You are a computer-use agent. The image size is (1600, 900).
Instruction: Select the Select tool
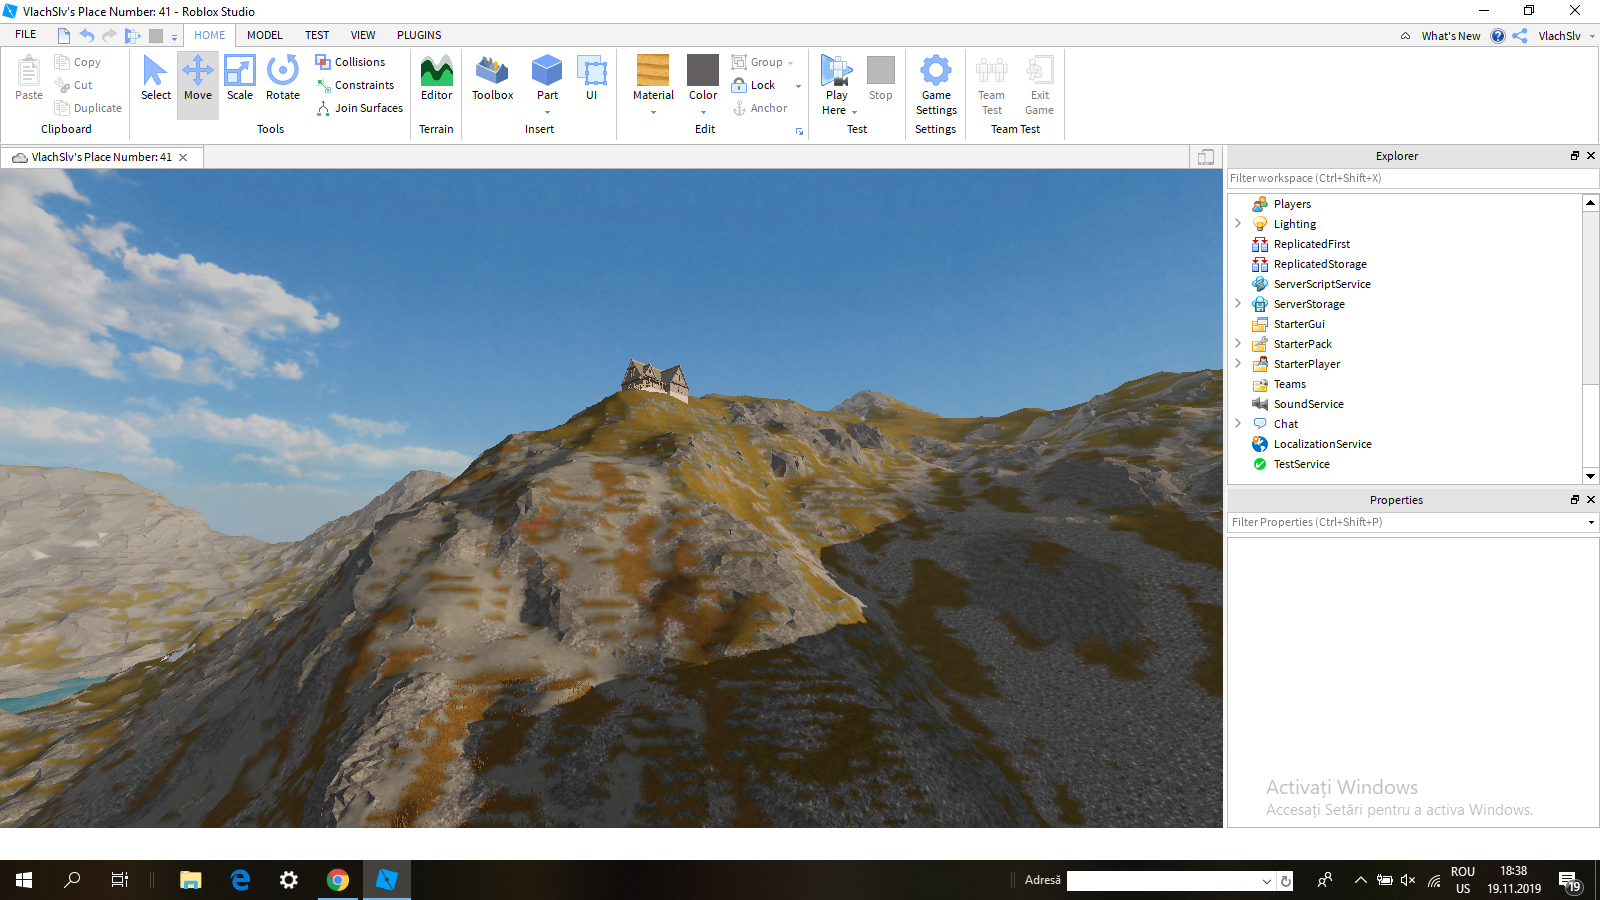(155, 78)
